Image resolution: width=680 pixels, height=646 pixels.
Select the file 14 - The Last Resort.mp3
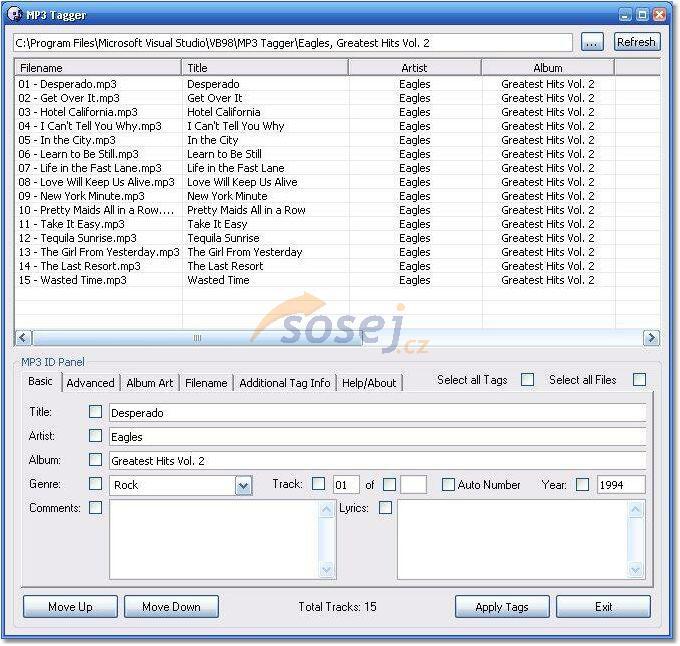coord(79,266)
